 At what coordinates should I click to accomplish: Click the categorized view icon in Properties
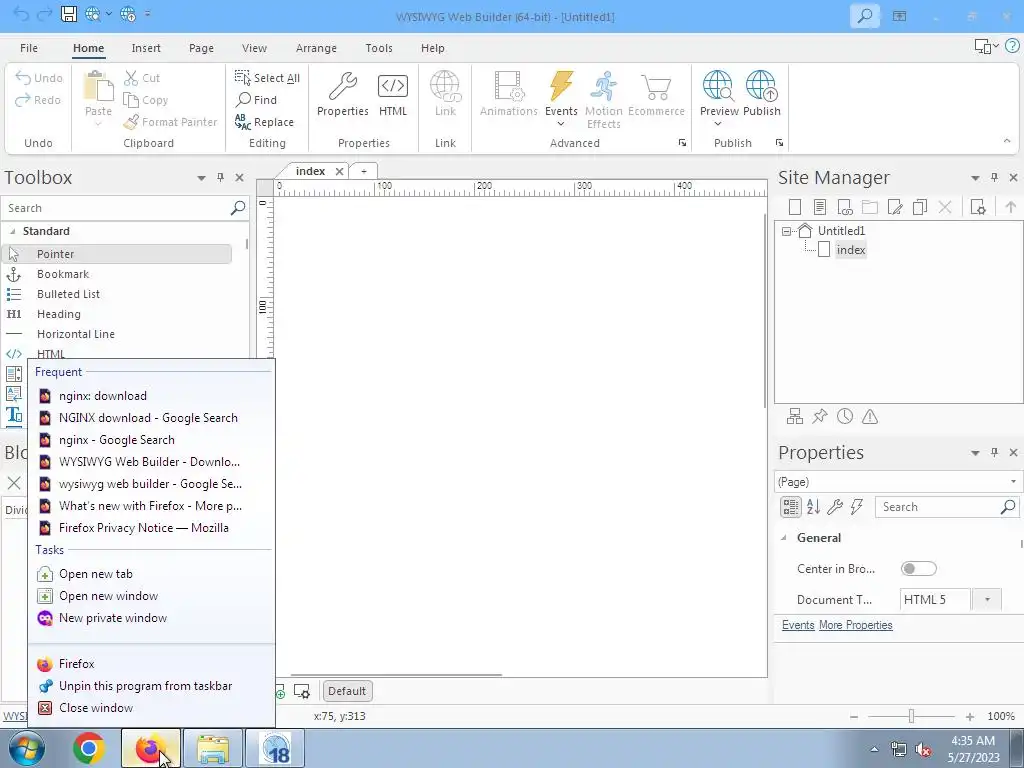pos(790,507)
